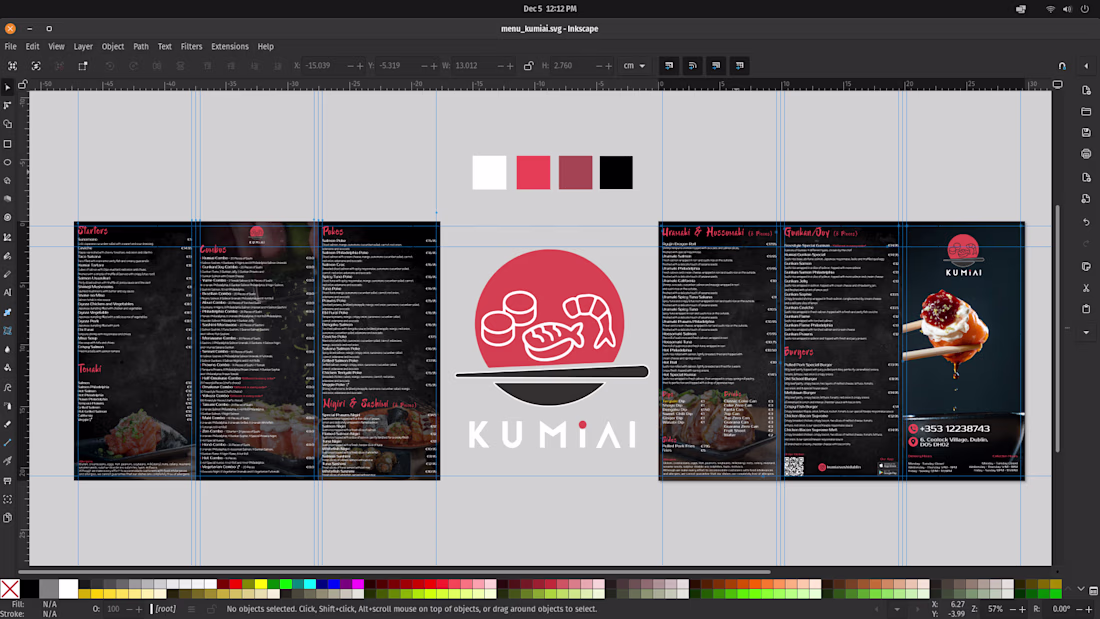The width and height of the screenshot is (1100, 619).
Task: Select the Pages tool
Action: [x=8, y=518]
